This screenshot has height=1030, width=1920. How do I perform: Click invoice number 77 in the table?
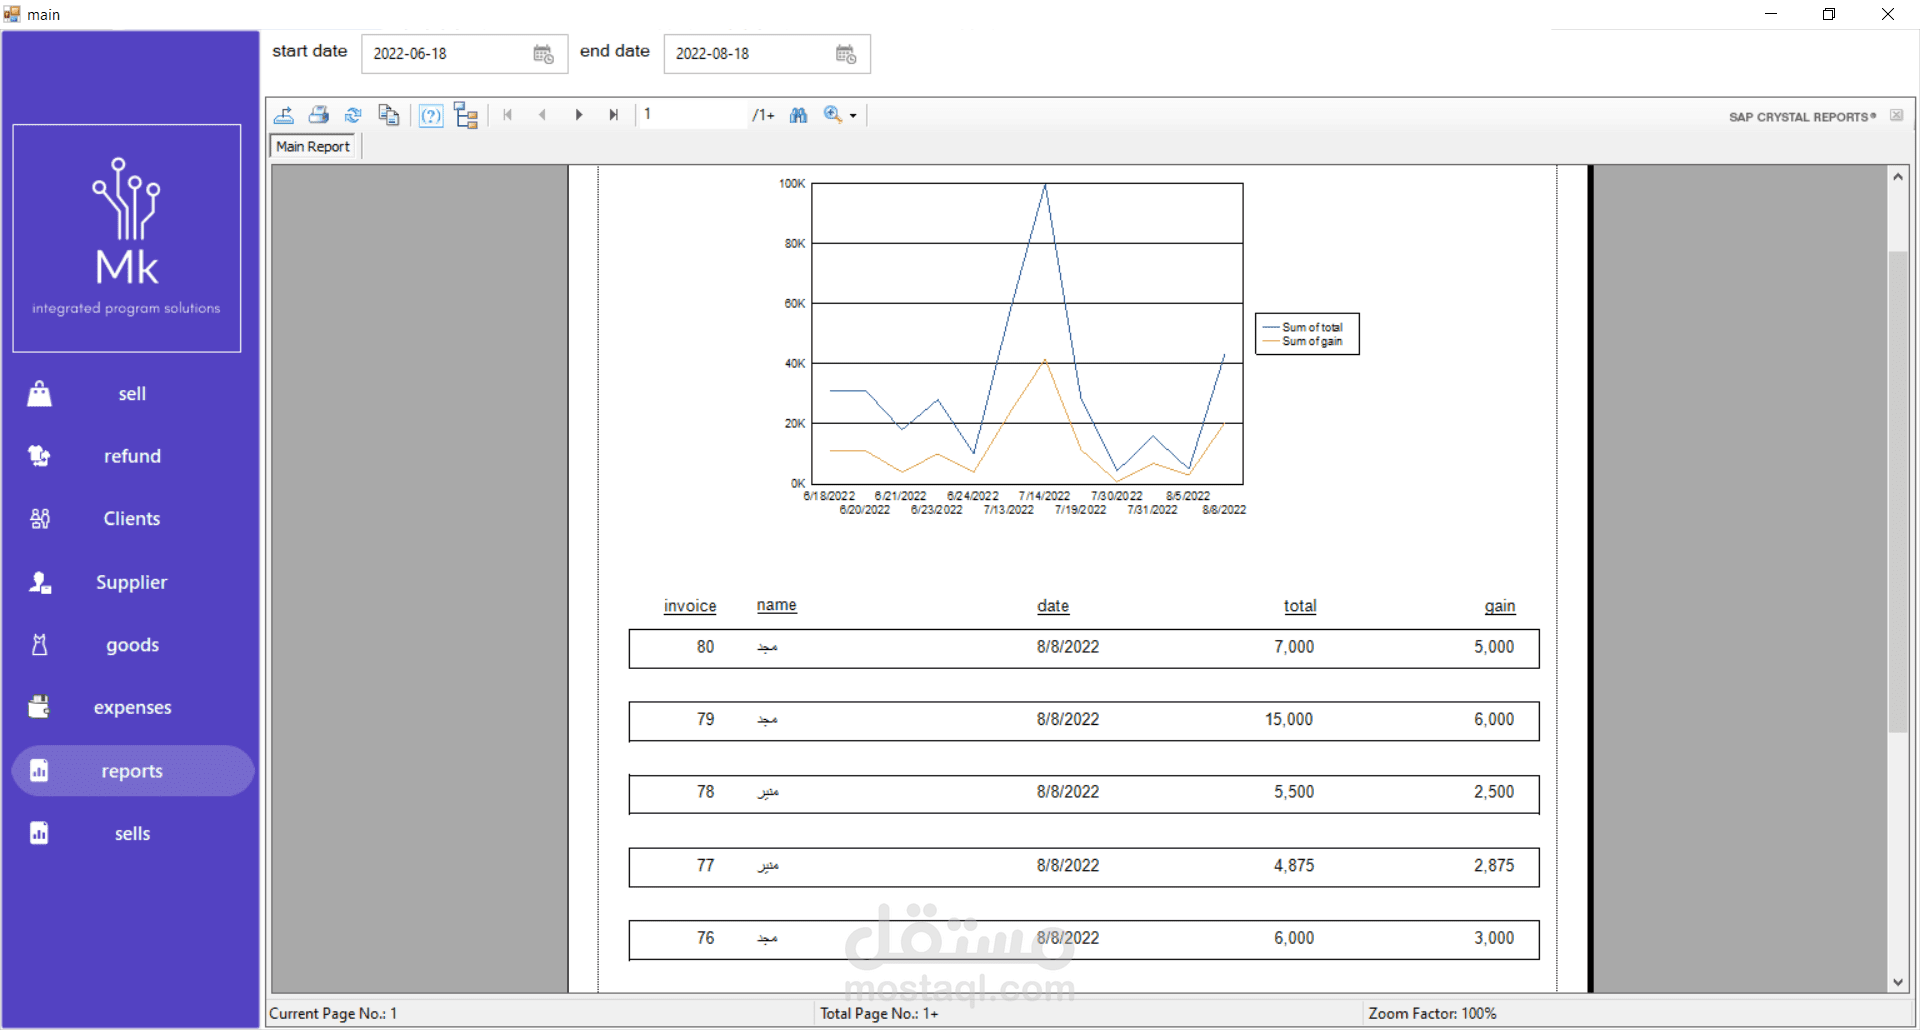(706, 865)
